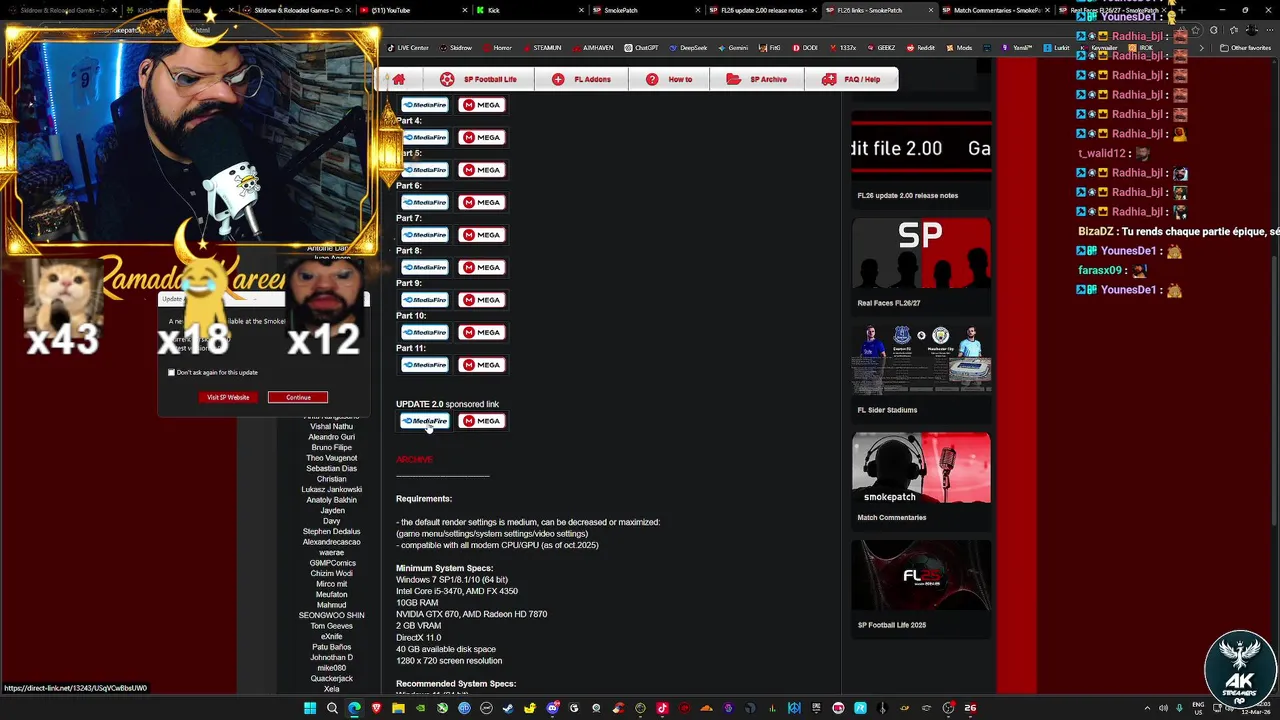Viewport: 1280px width, 720px height.
Task: Download Part 6 via MEGA
Action: [x=482, y=202]
